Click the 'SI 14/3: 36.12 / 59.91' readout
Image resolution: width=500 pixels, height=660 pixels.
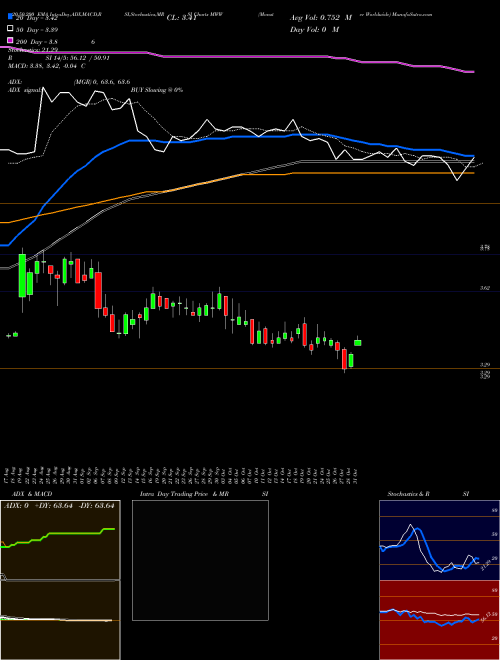[x=77, y=58]
